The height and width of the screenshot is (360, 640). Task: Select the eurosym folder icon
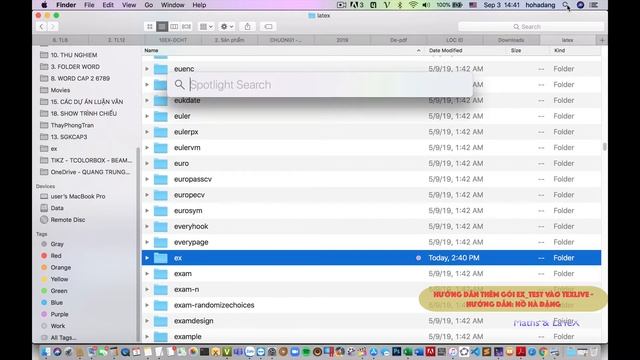[160, 211]
